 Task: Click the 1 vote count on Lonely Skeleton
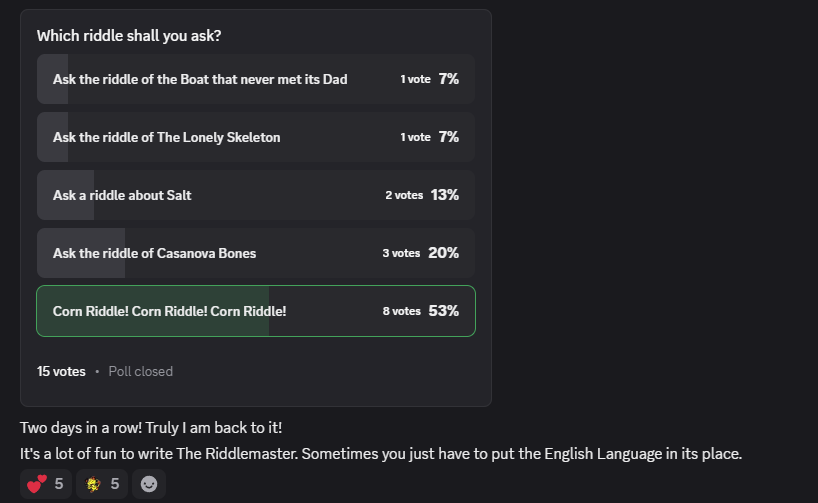pos(415,137)
